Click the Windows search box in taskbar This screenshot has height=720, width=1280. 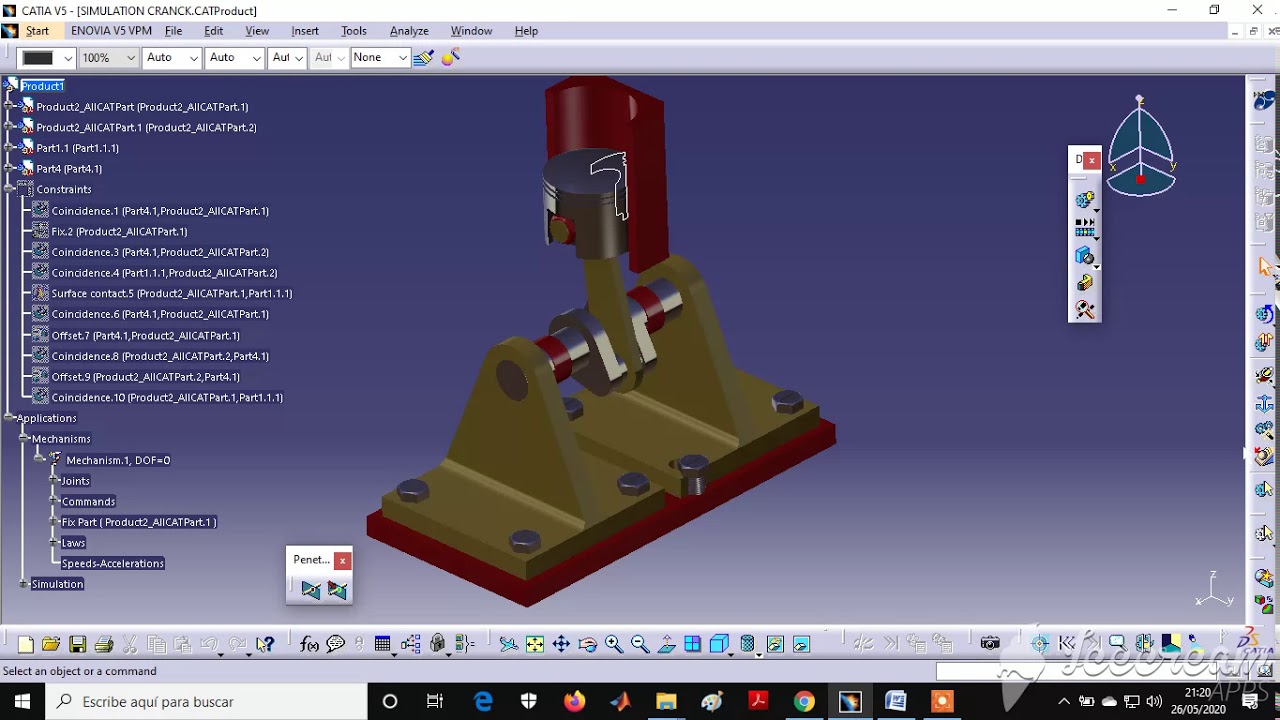pos(206,702)
